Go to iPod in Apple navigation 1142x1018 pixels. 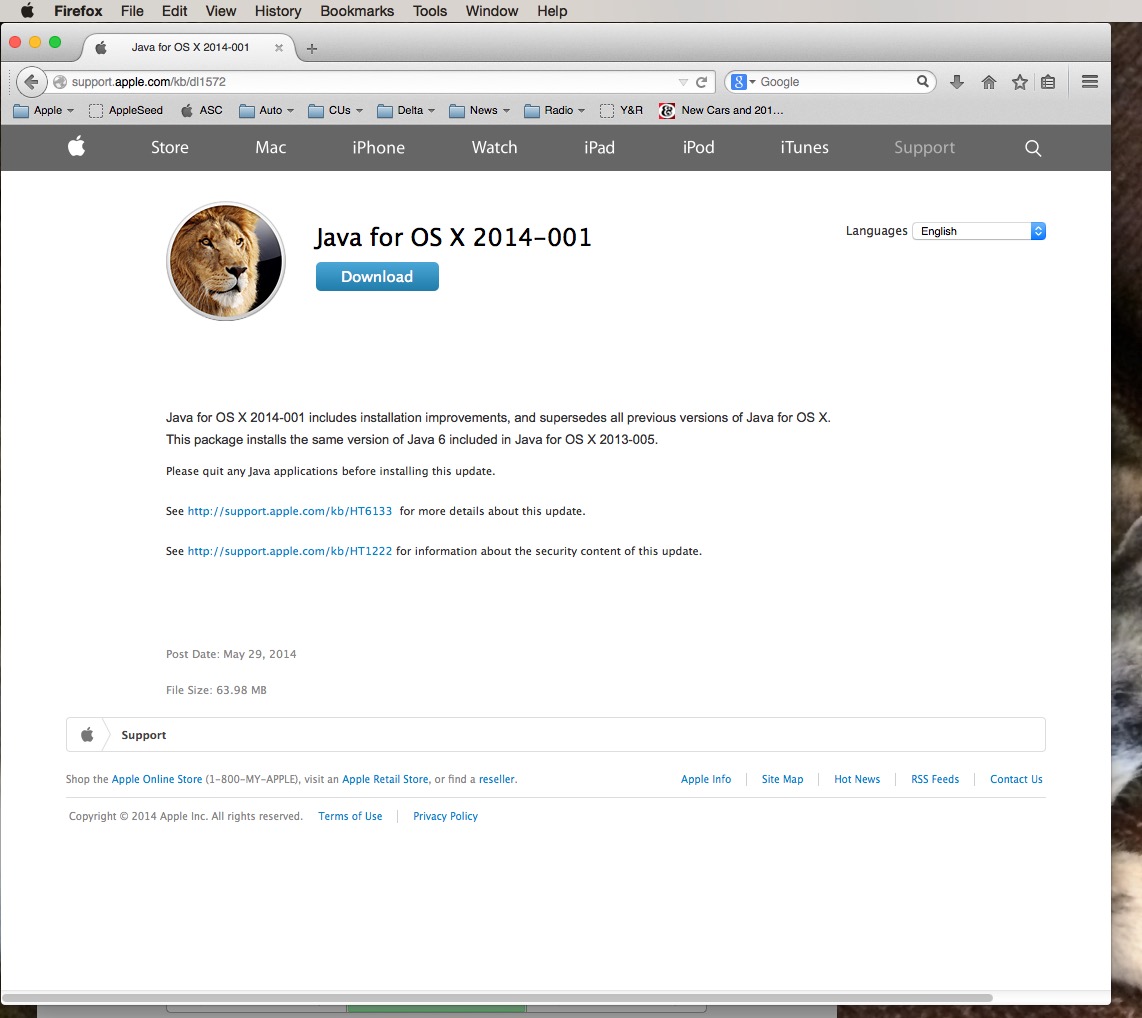point(698,147)
